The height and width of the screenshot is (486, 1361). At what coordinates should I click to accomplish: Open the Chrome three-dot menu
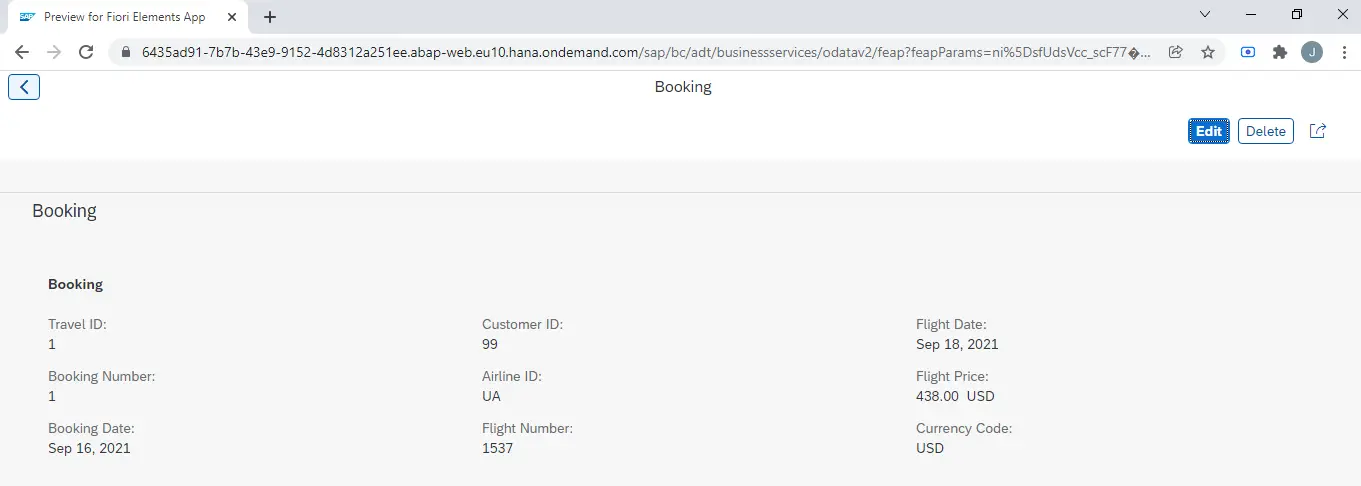click(1341, 52)
